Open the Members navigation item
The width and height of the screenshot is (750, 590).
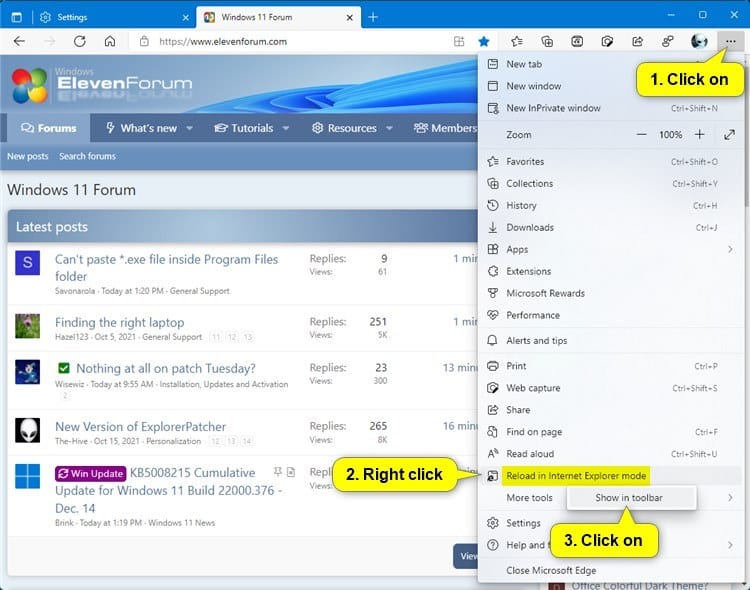point(445,128)
